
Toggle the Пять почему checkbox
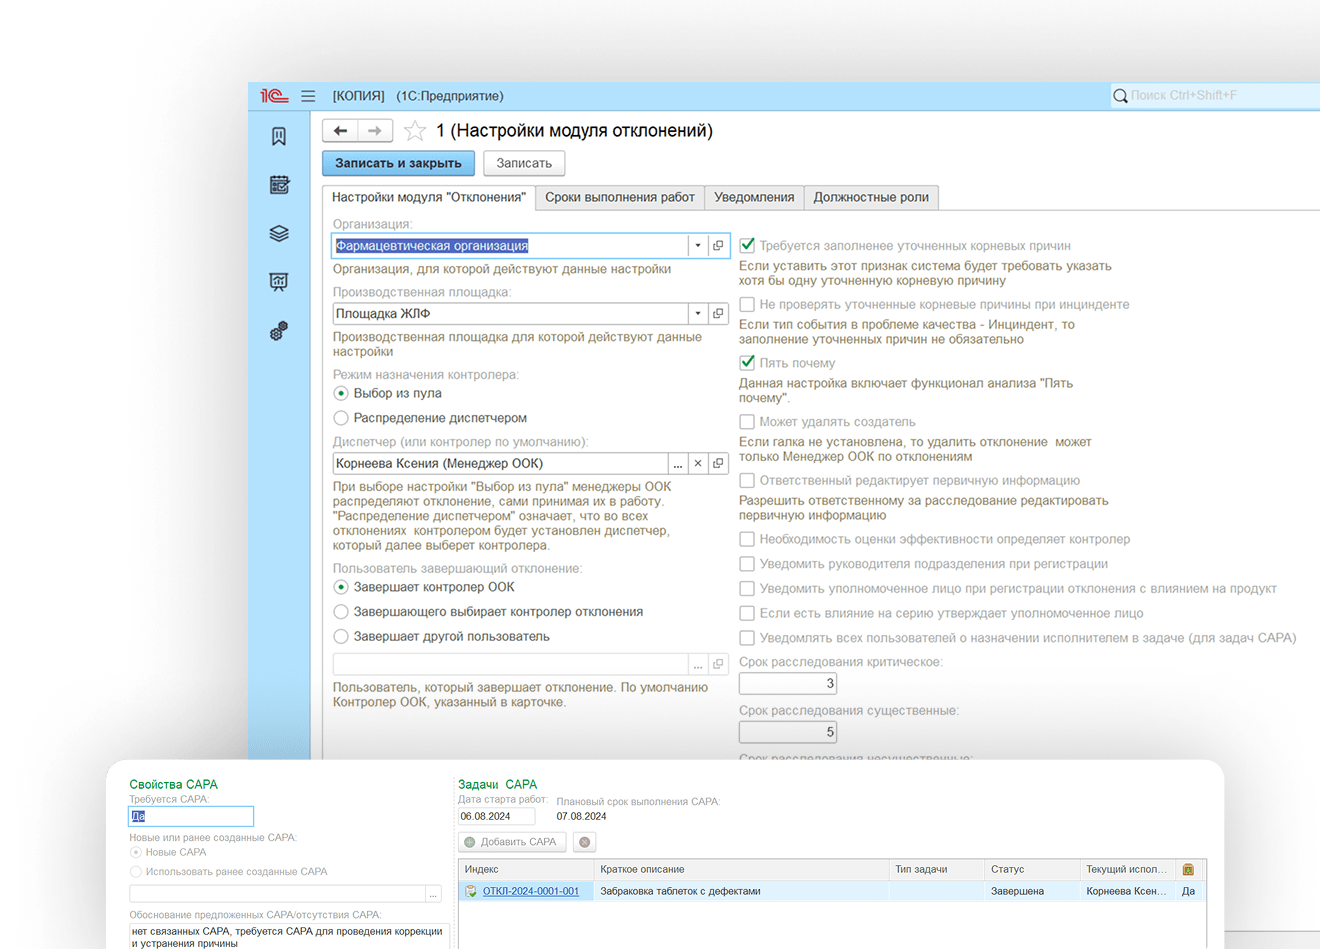(x=747, y=362)
